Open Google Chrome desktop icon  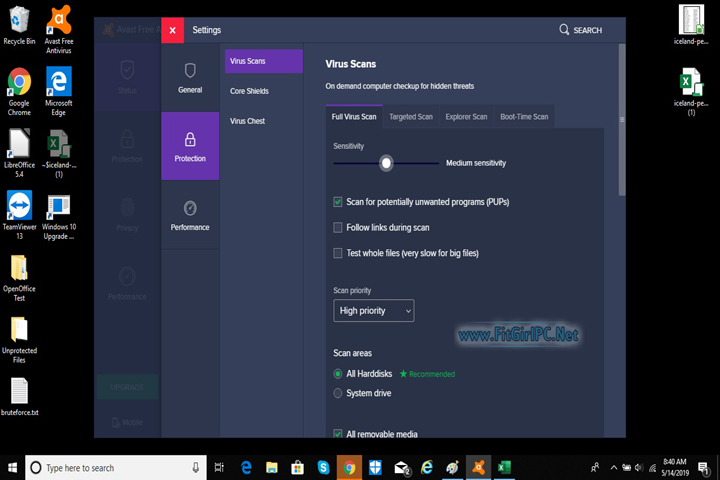click(x=19, y=82)
